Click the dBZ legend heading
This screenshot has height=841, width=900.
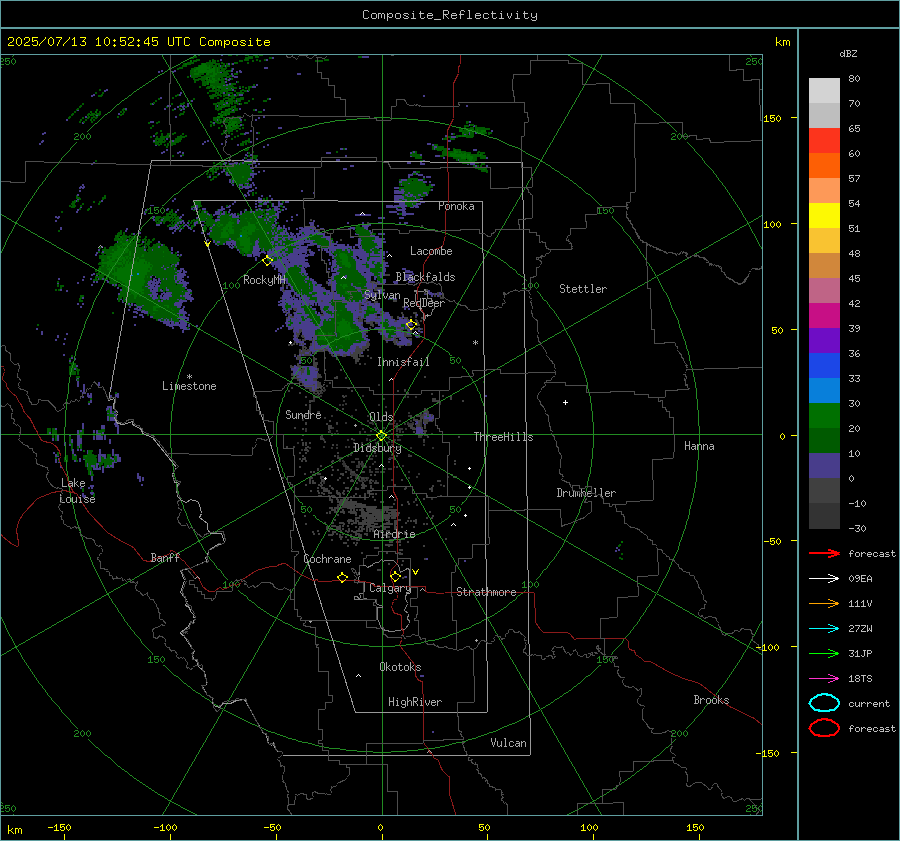848,54
